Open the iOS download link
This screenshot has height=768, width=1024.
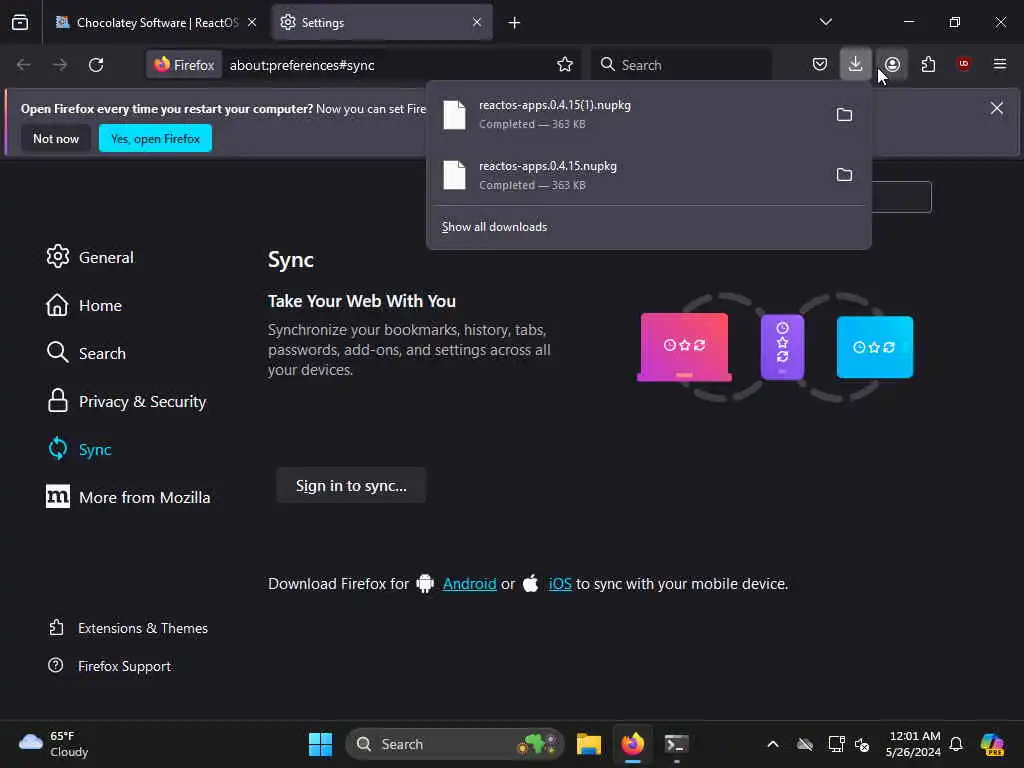(560, 583)
